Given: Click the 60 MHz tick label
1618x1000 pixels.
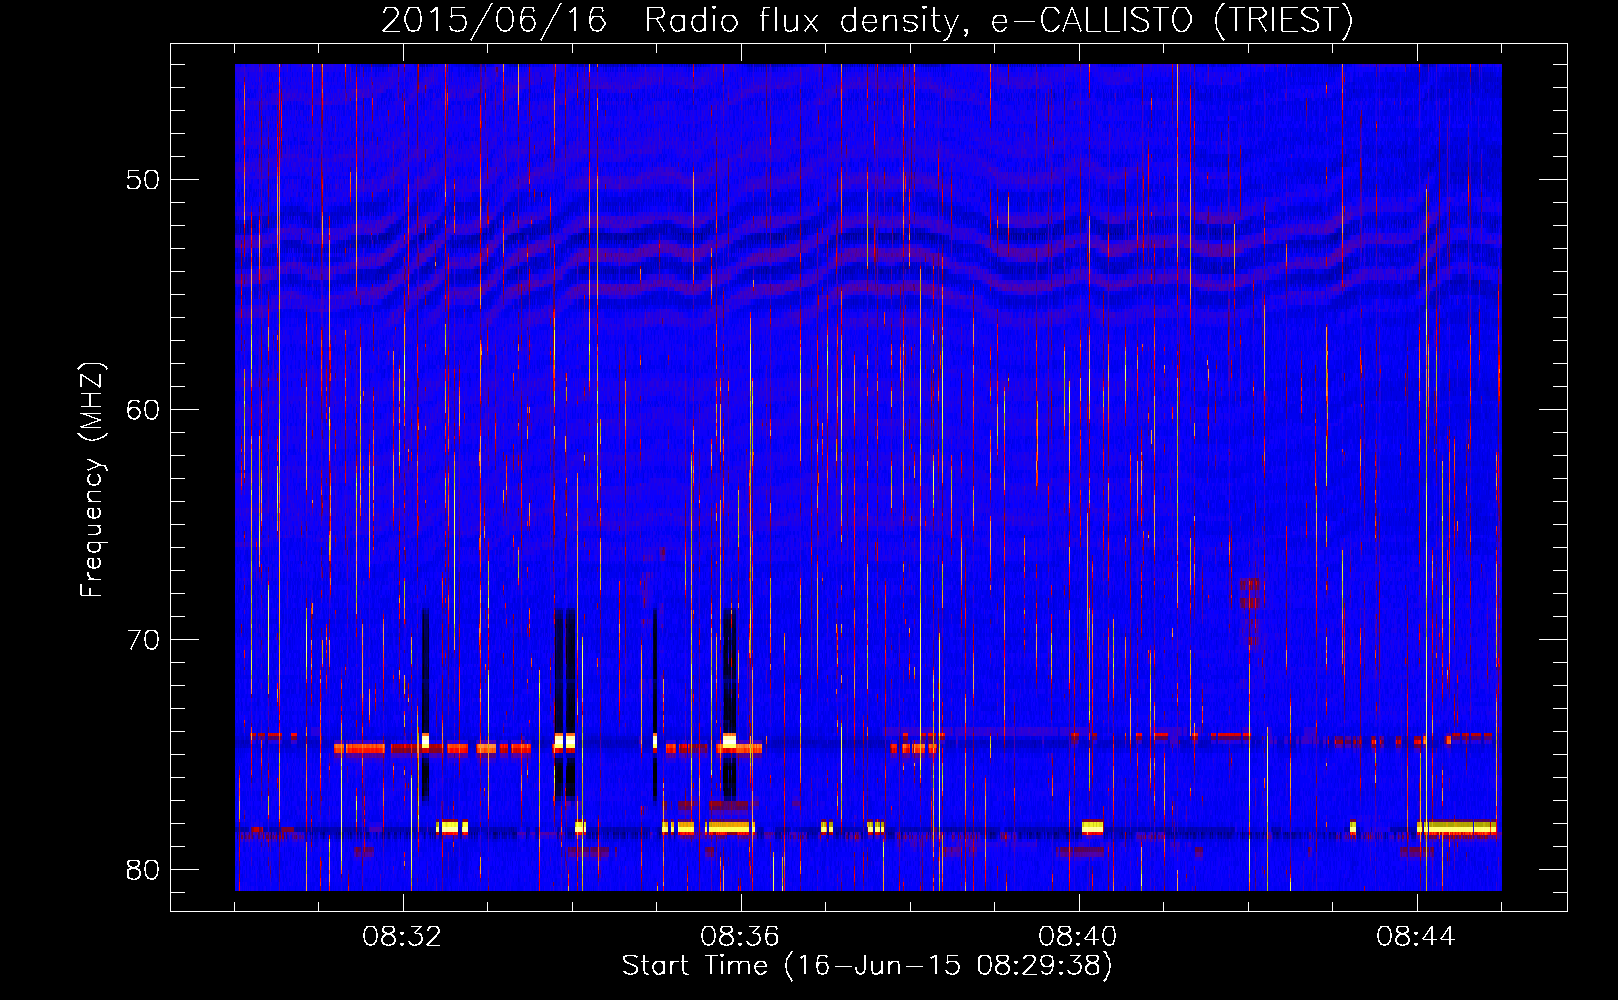Looking at the screenshot, I should pyautogui.click(x=144, y=410).
